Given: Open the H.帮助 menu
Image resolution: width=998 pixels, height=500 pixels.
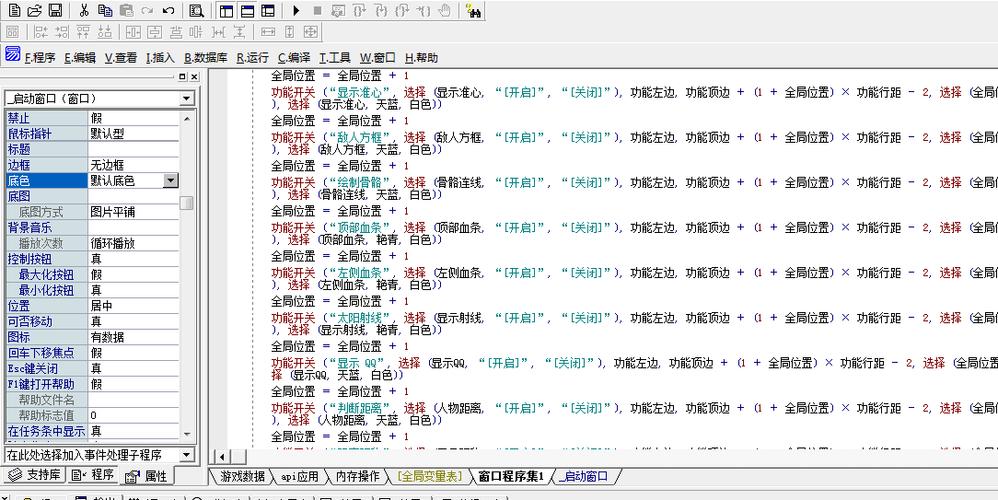Looking at the screenshot, I should (421, 58).
